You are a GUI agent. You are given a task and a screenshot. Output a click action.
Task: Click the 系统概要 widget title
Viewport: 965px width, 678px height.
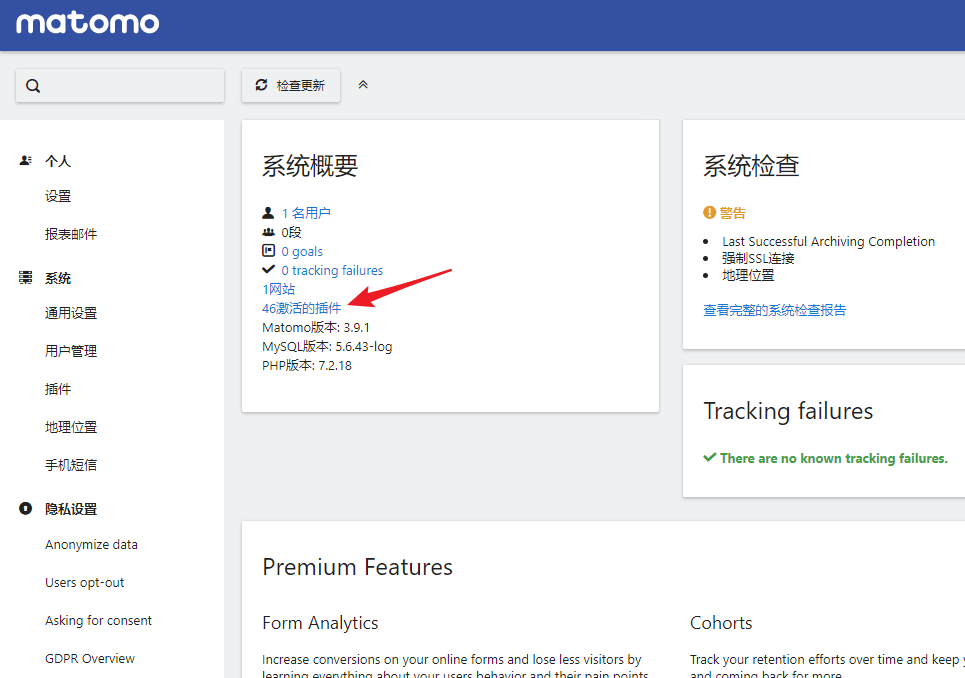click(x=310, y=166)
